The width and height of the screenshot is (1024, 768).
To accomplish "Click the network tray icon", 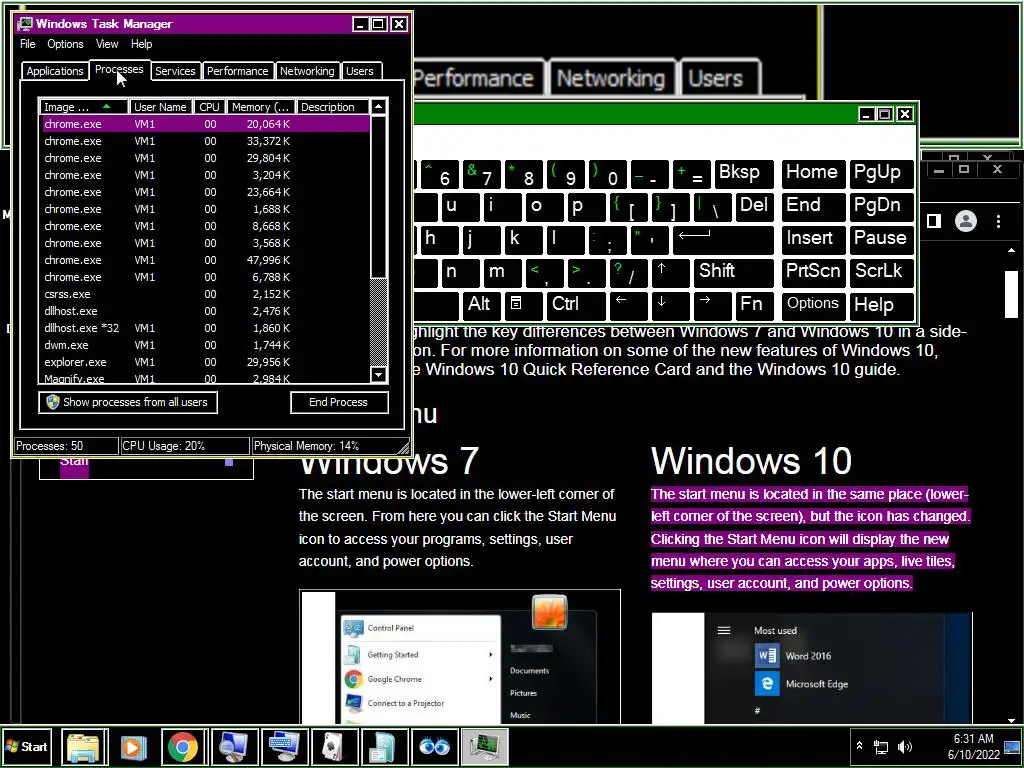I will [x=881, y=747].
